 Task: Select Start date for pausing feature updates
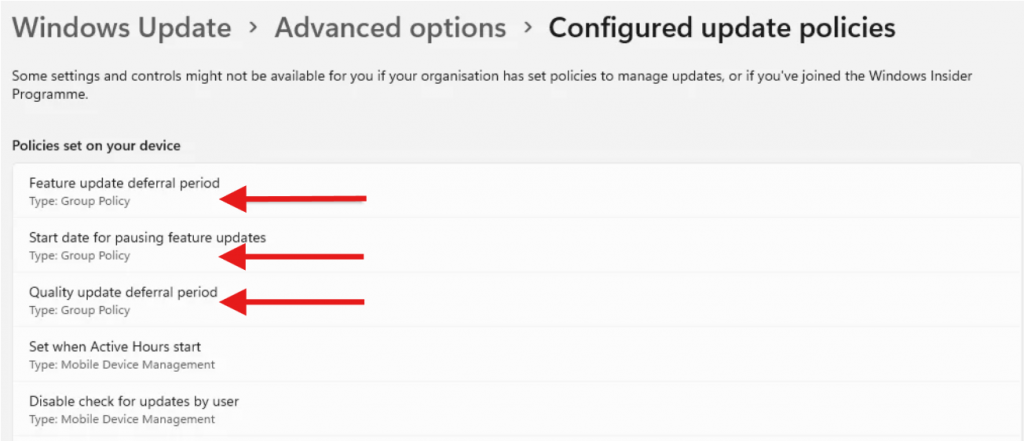click(147, 237)
